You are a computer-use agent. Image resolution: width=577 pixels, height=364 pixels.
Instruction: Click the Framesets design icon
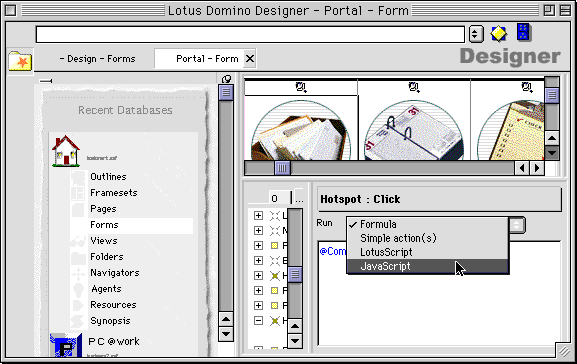78,193
